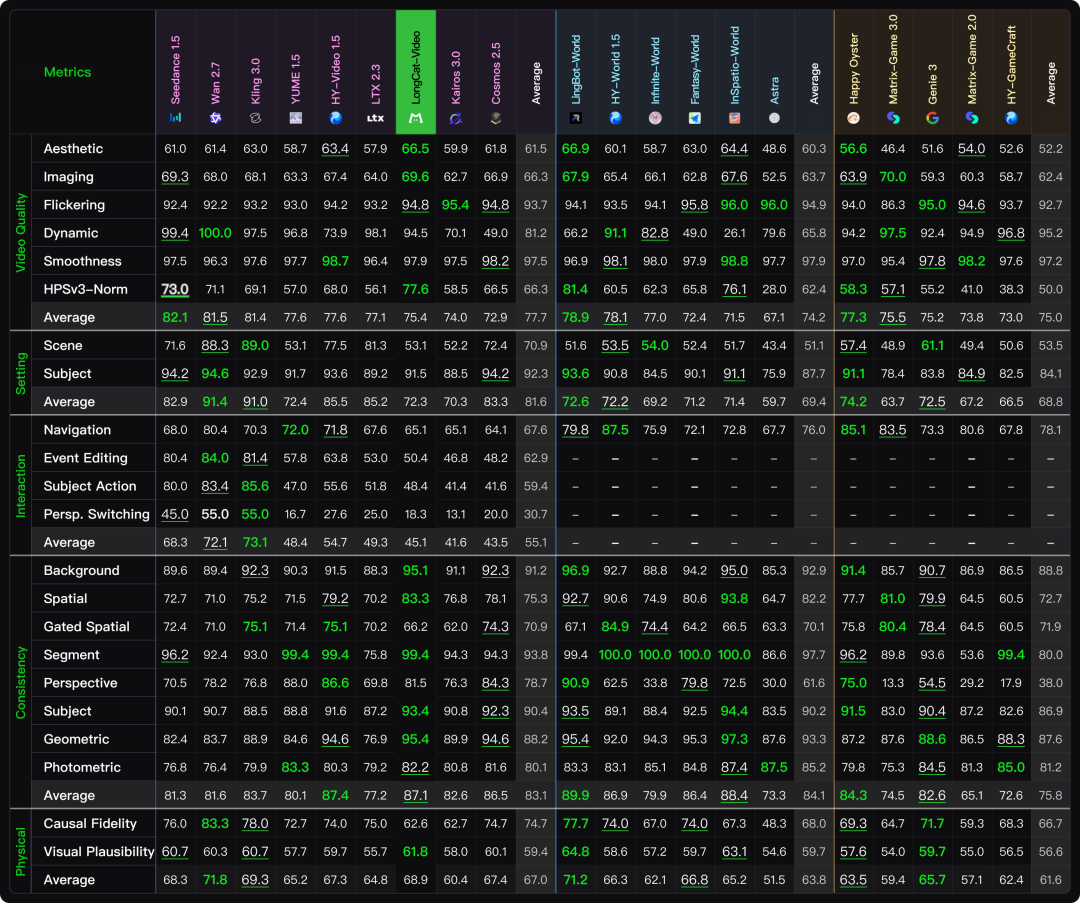
Task: Select LongCat-Video's Aesthetic score "66.5"
Action: pyautogui.click(x=415, y=149)
